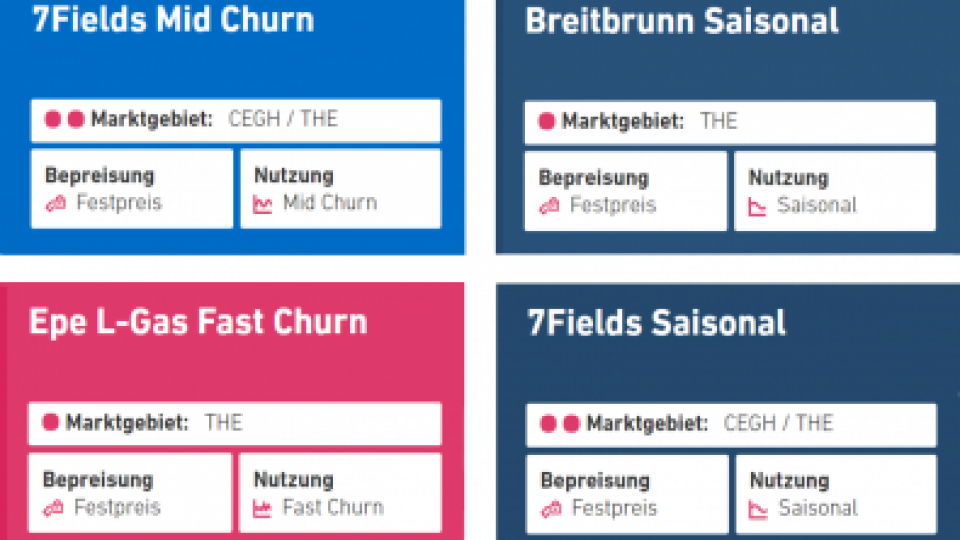Click the Mid Churn chart icon

[263, 204]
